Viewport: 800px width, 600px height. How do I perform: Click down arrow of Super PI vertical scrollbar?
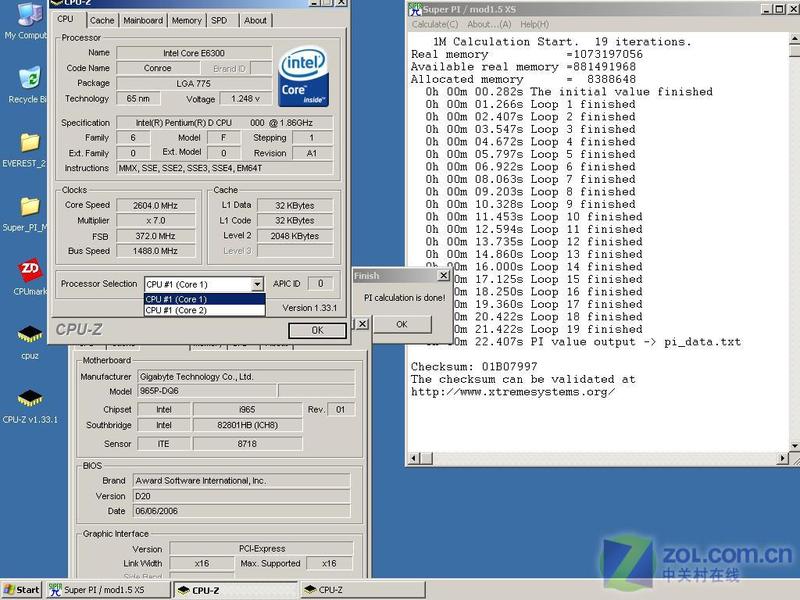(x=795, y=446)
